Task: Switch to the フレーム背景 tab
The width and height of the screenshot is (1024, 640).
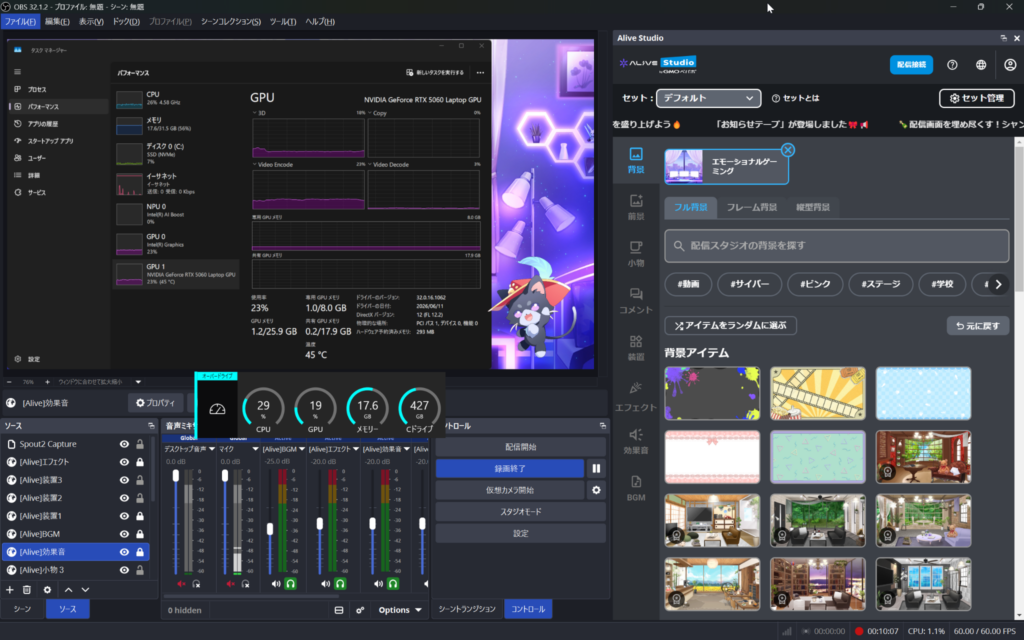Action: [x=752, y=207]
